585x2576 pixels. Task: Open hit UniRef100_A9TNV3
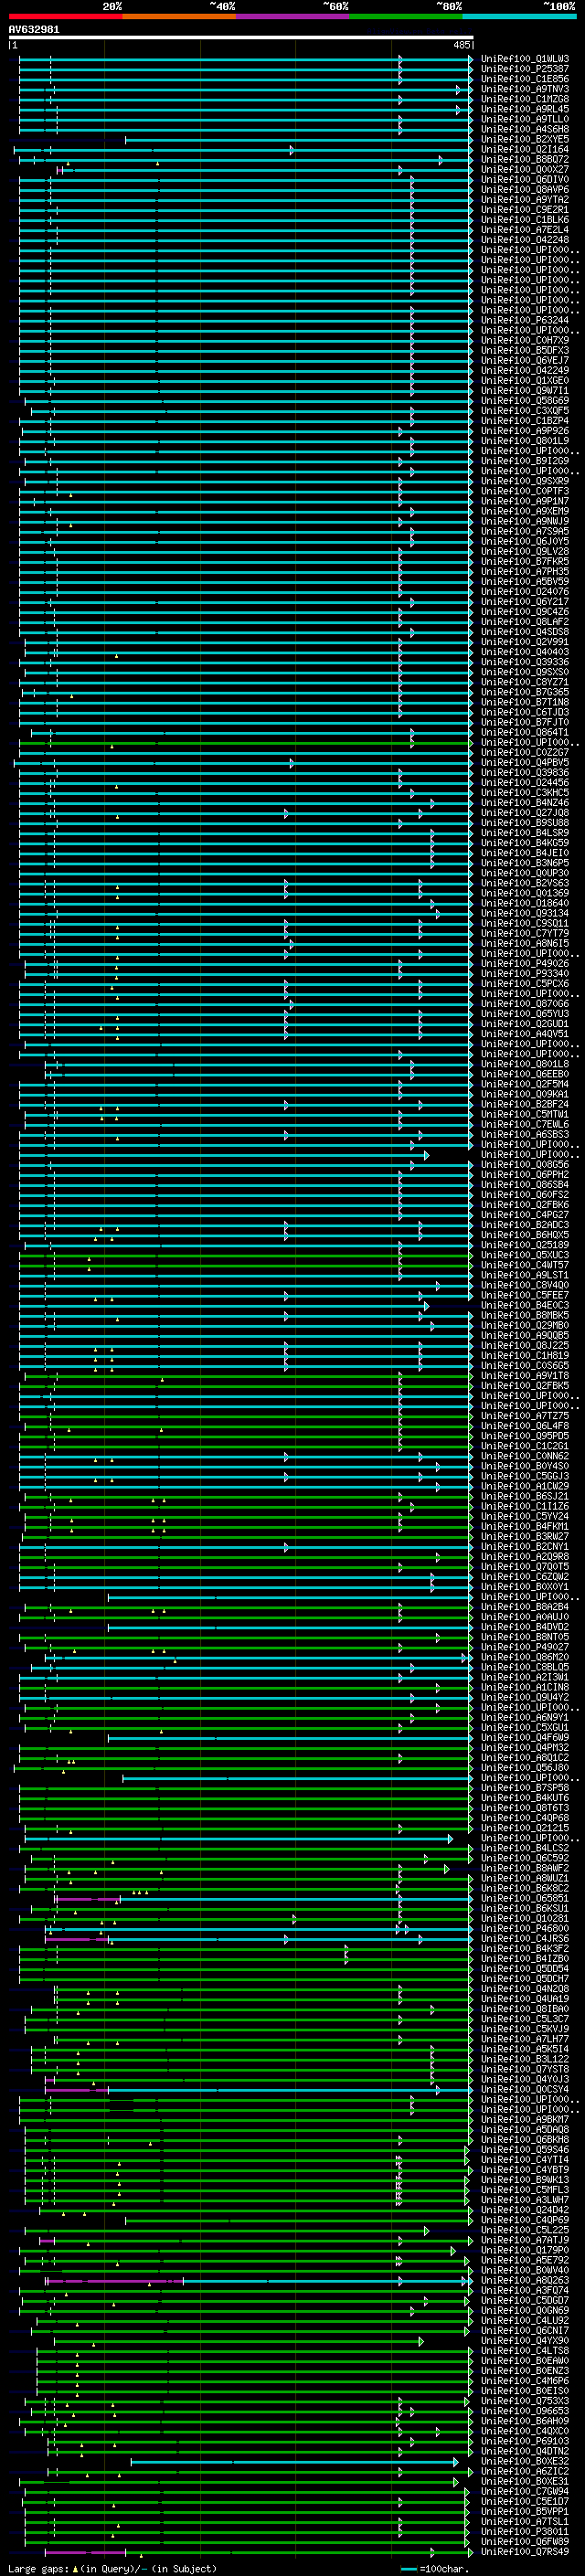pos(525,89)
